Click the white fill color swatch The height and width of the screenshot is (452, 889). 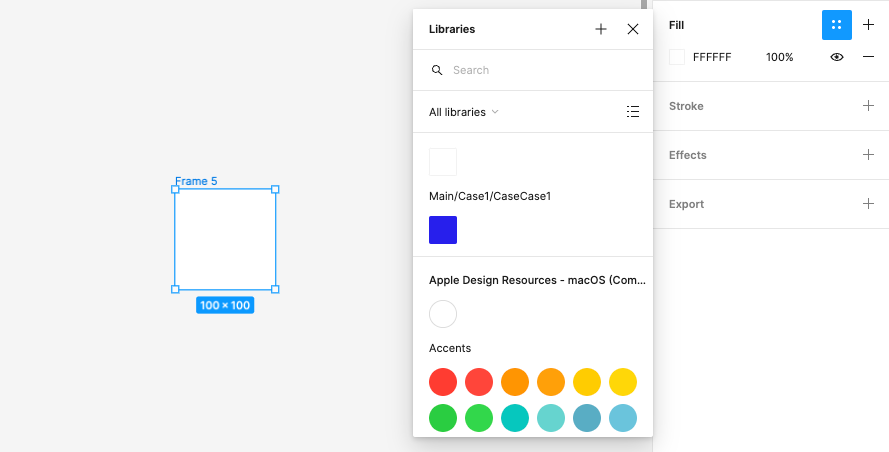click(x=677, y=57)
